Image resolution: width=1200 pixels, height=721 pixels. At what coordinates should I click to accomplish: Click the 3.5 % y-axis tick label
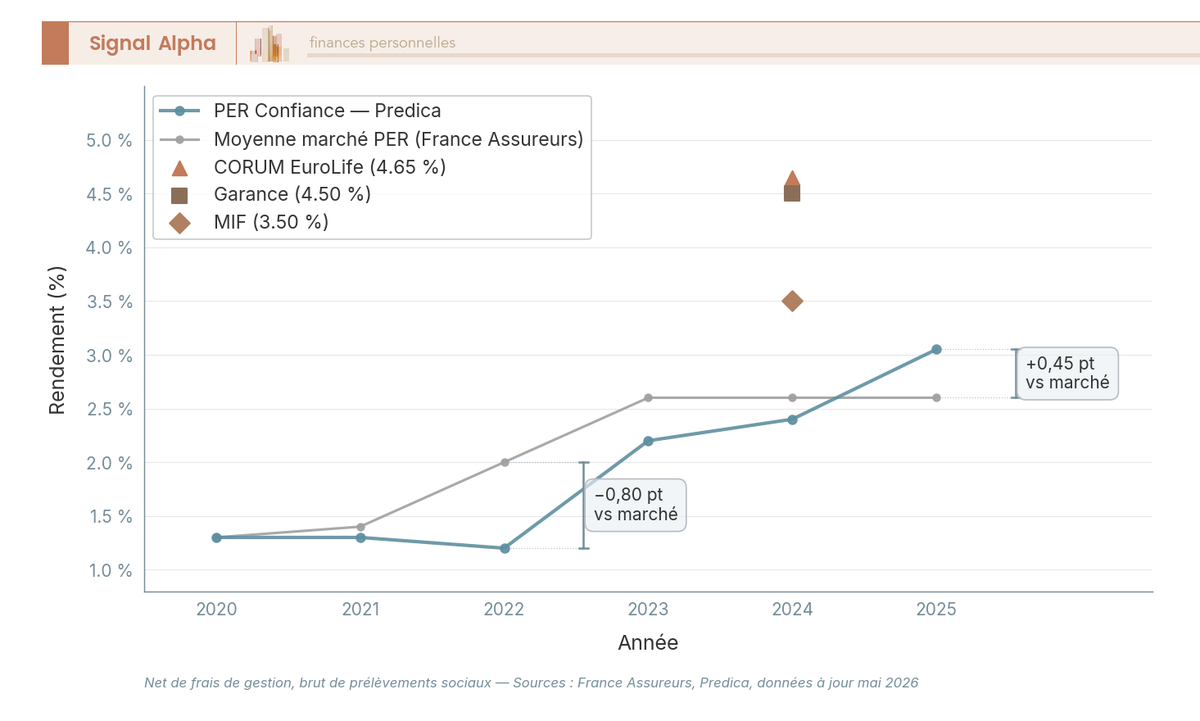[x=109, y=301]
